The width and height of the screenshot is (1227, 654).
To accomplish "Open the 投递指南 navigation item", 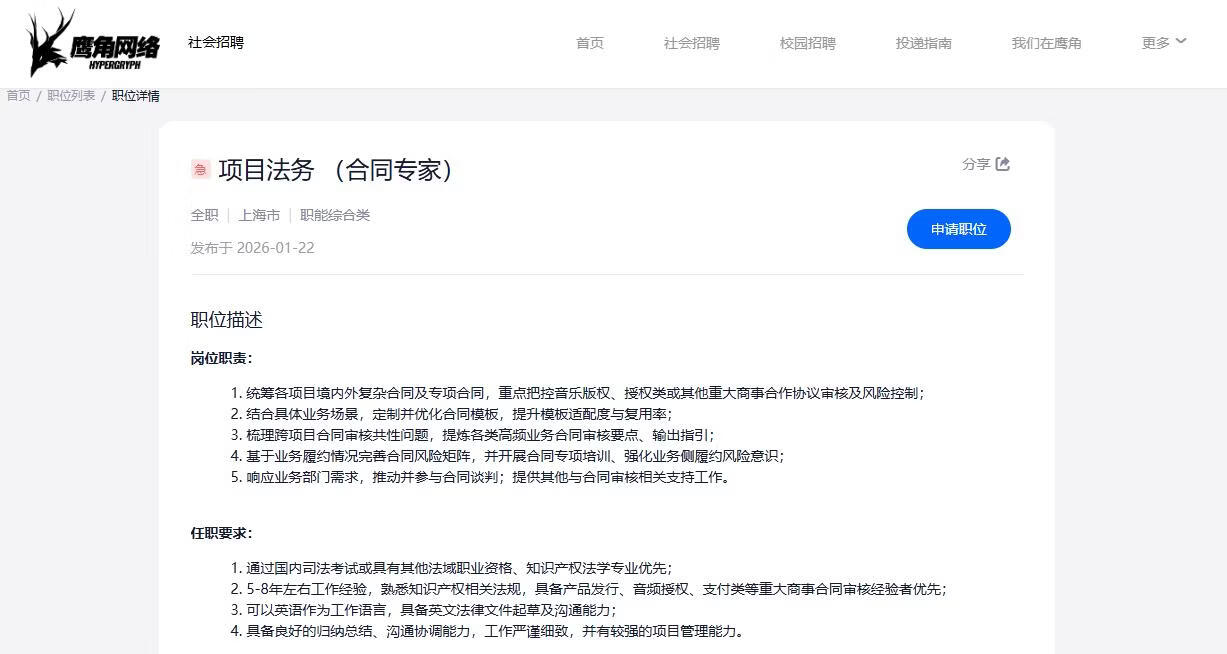I will tap(923, 43).
